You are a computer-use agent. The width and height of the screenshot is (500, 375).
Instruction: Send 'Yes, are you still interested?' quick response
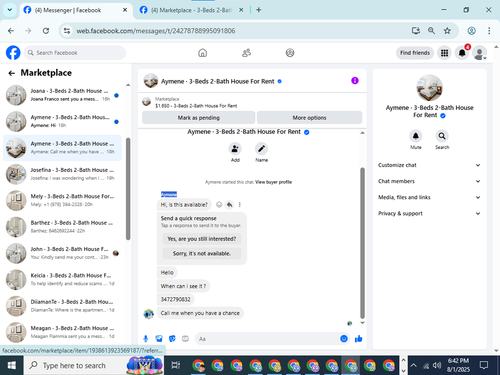click(x=202, y=239)
